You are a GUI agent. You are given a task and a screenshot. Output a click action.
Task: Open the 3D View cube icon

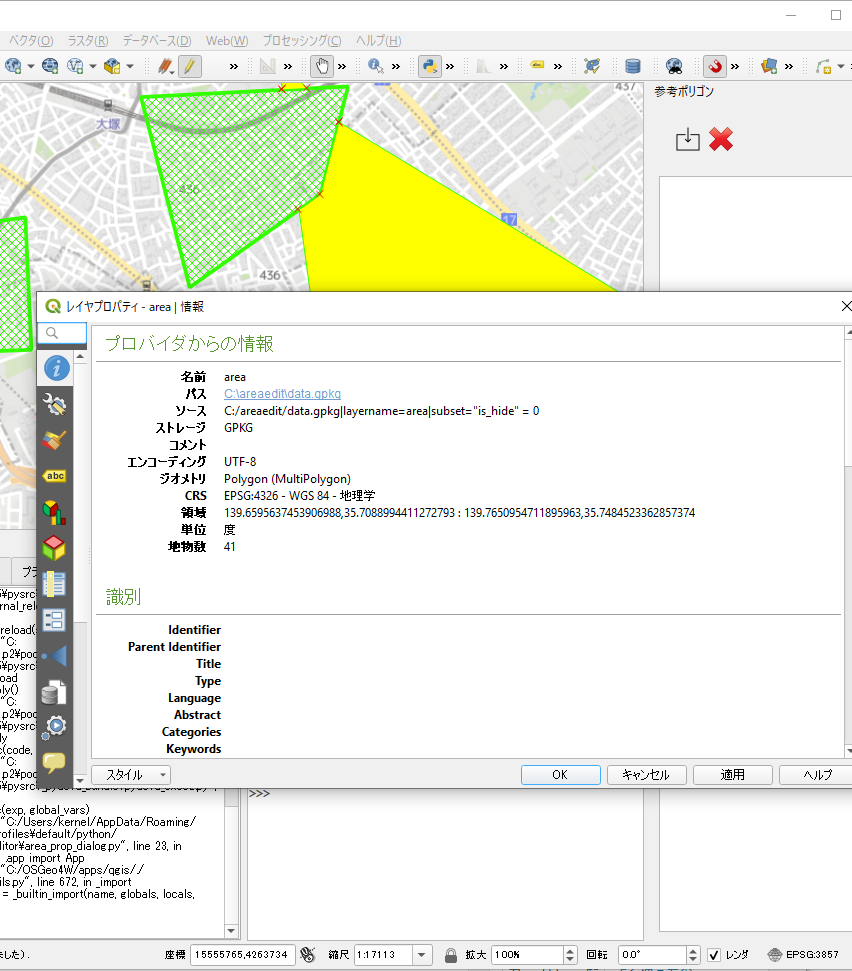55,548
